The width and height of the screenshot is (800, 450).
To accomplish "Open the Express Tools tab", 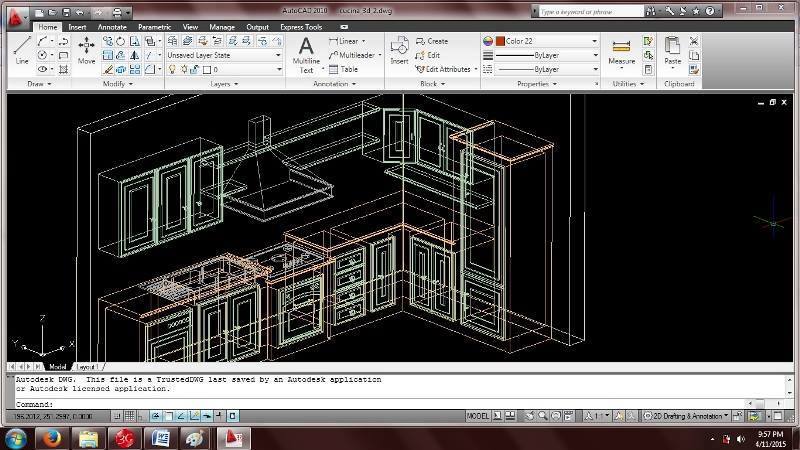I will click(x=301, y=27).
